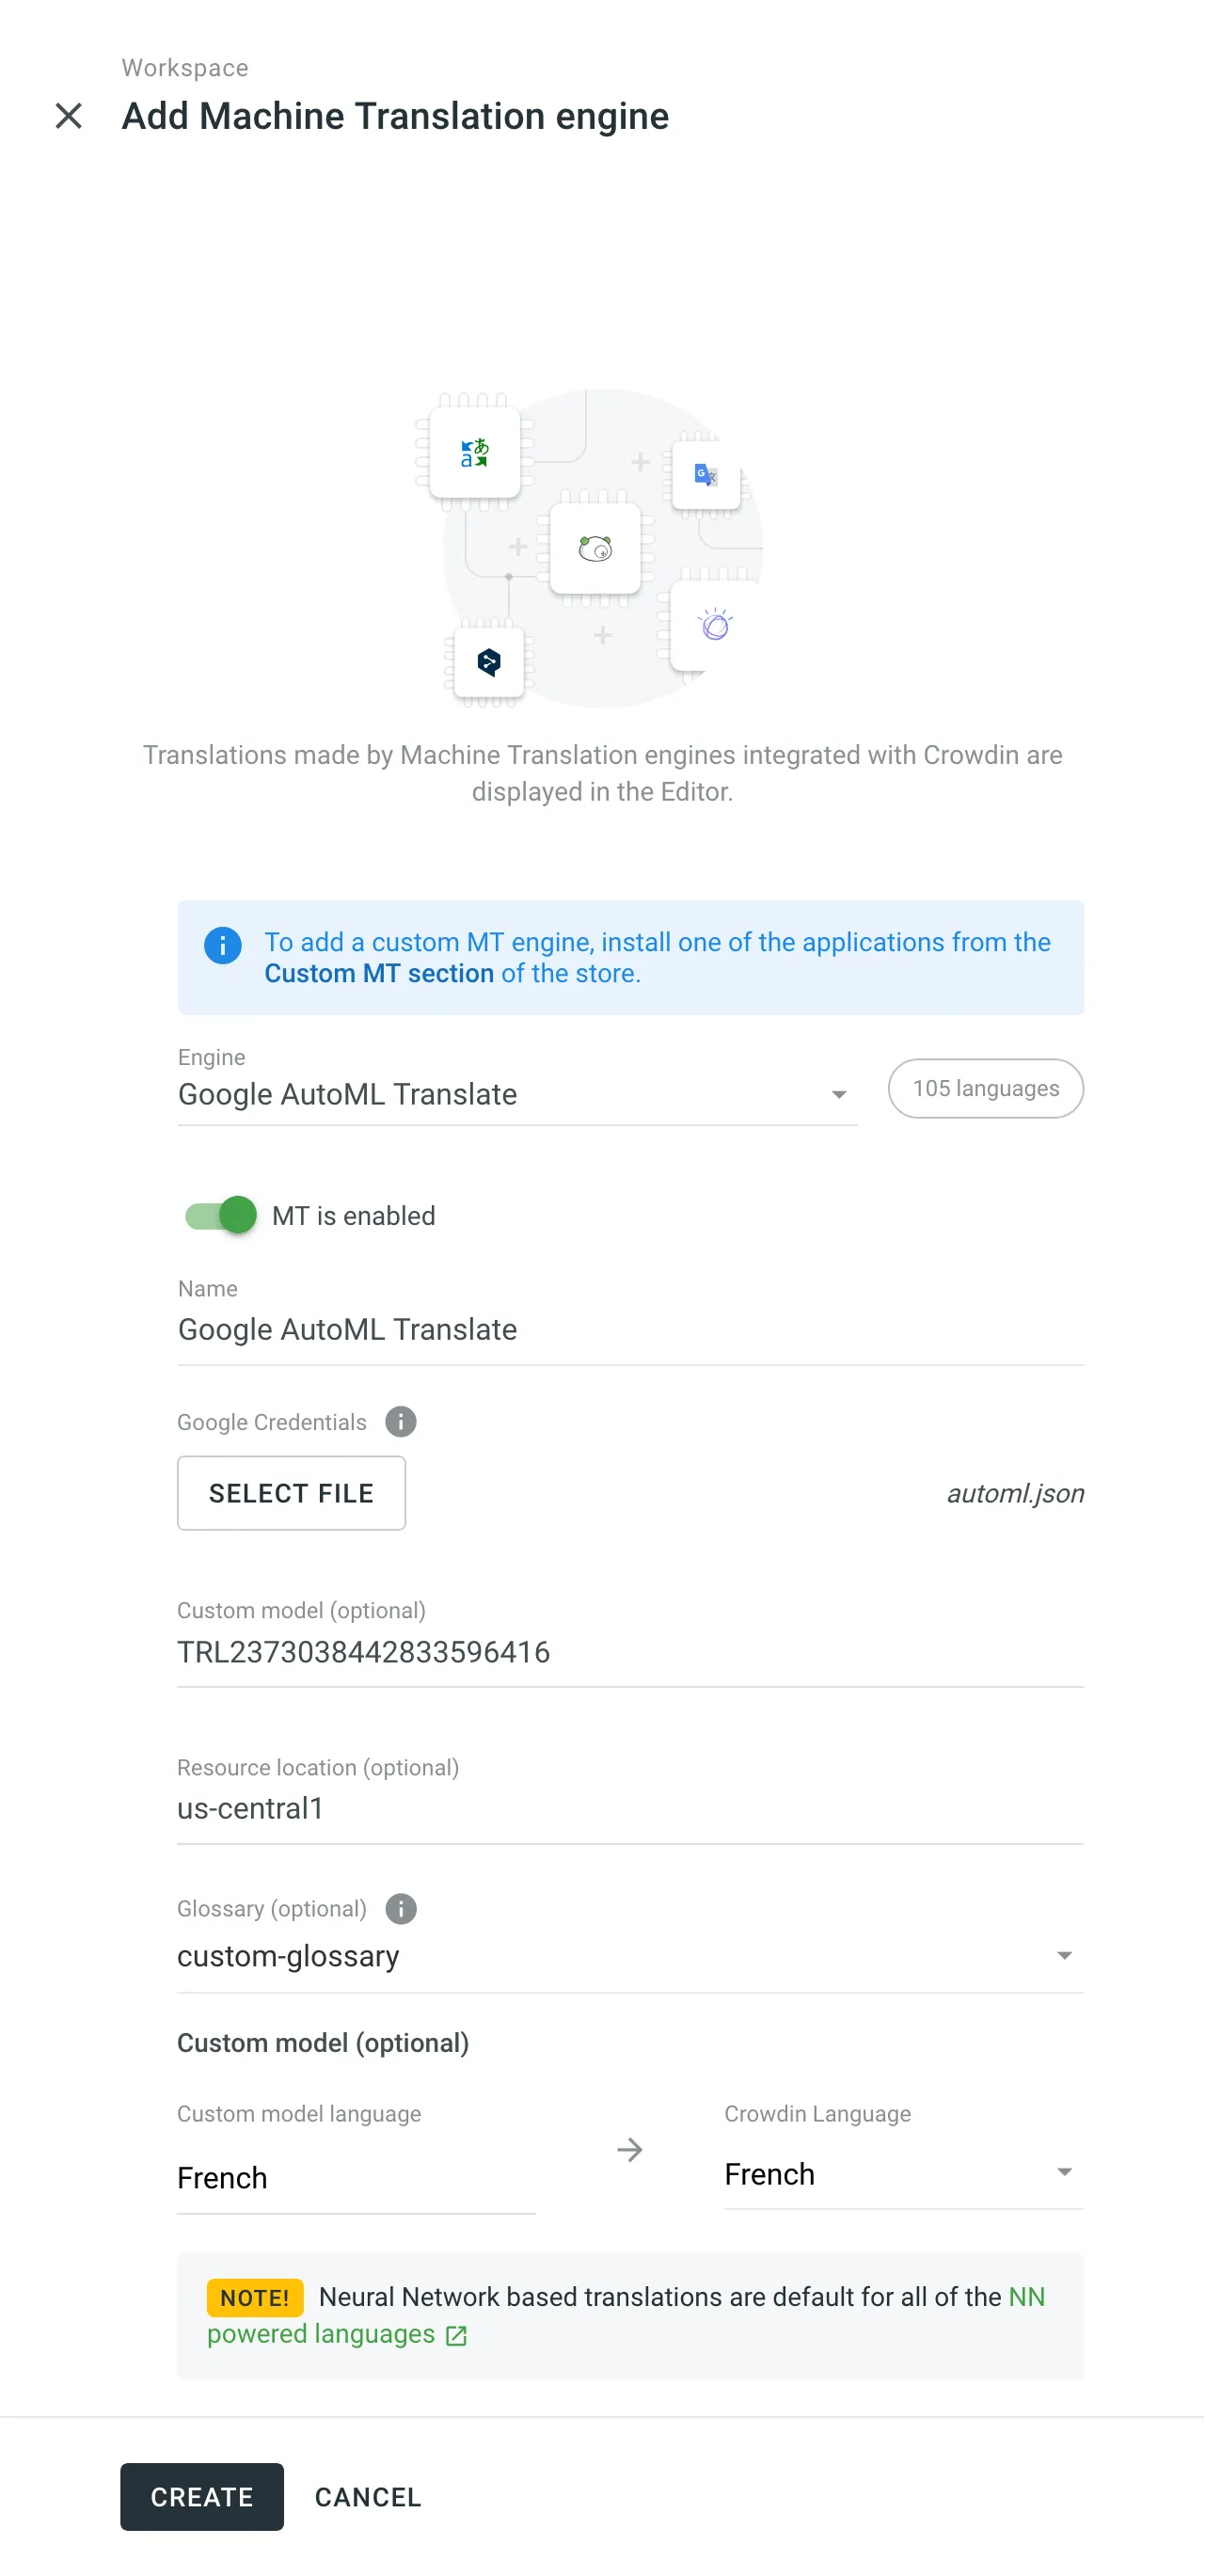Screen dimensions: 1205x2576
Task: Click the info icon in the blue banner
Action: 222,946
